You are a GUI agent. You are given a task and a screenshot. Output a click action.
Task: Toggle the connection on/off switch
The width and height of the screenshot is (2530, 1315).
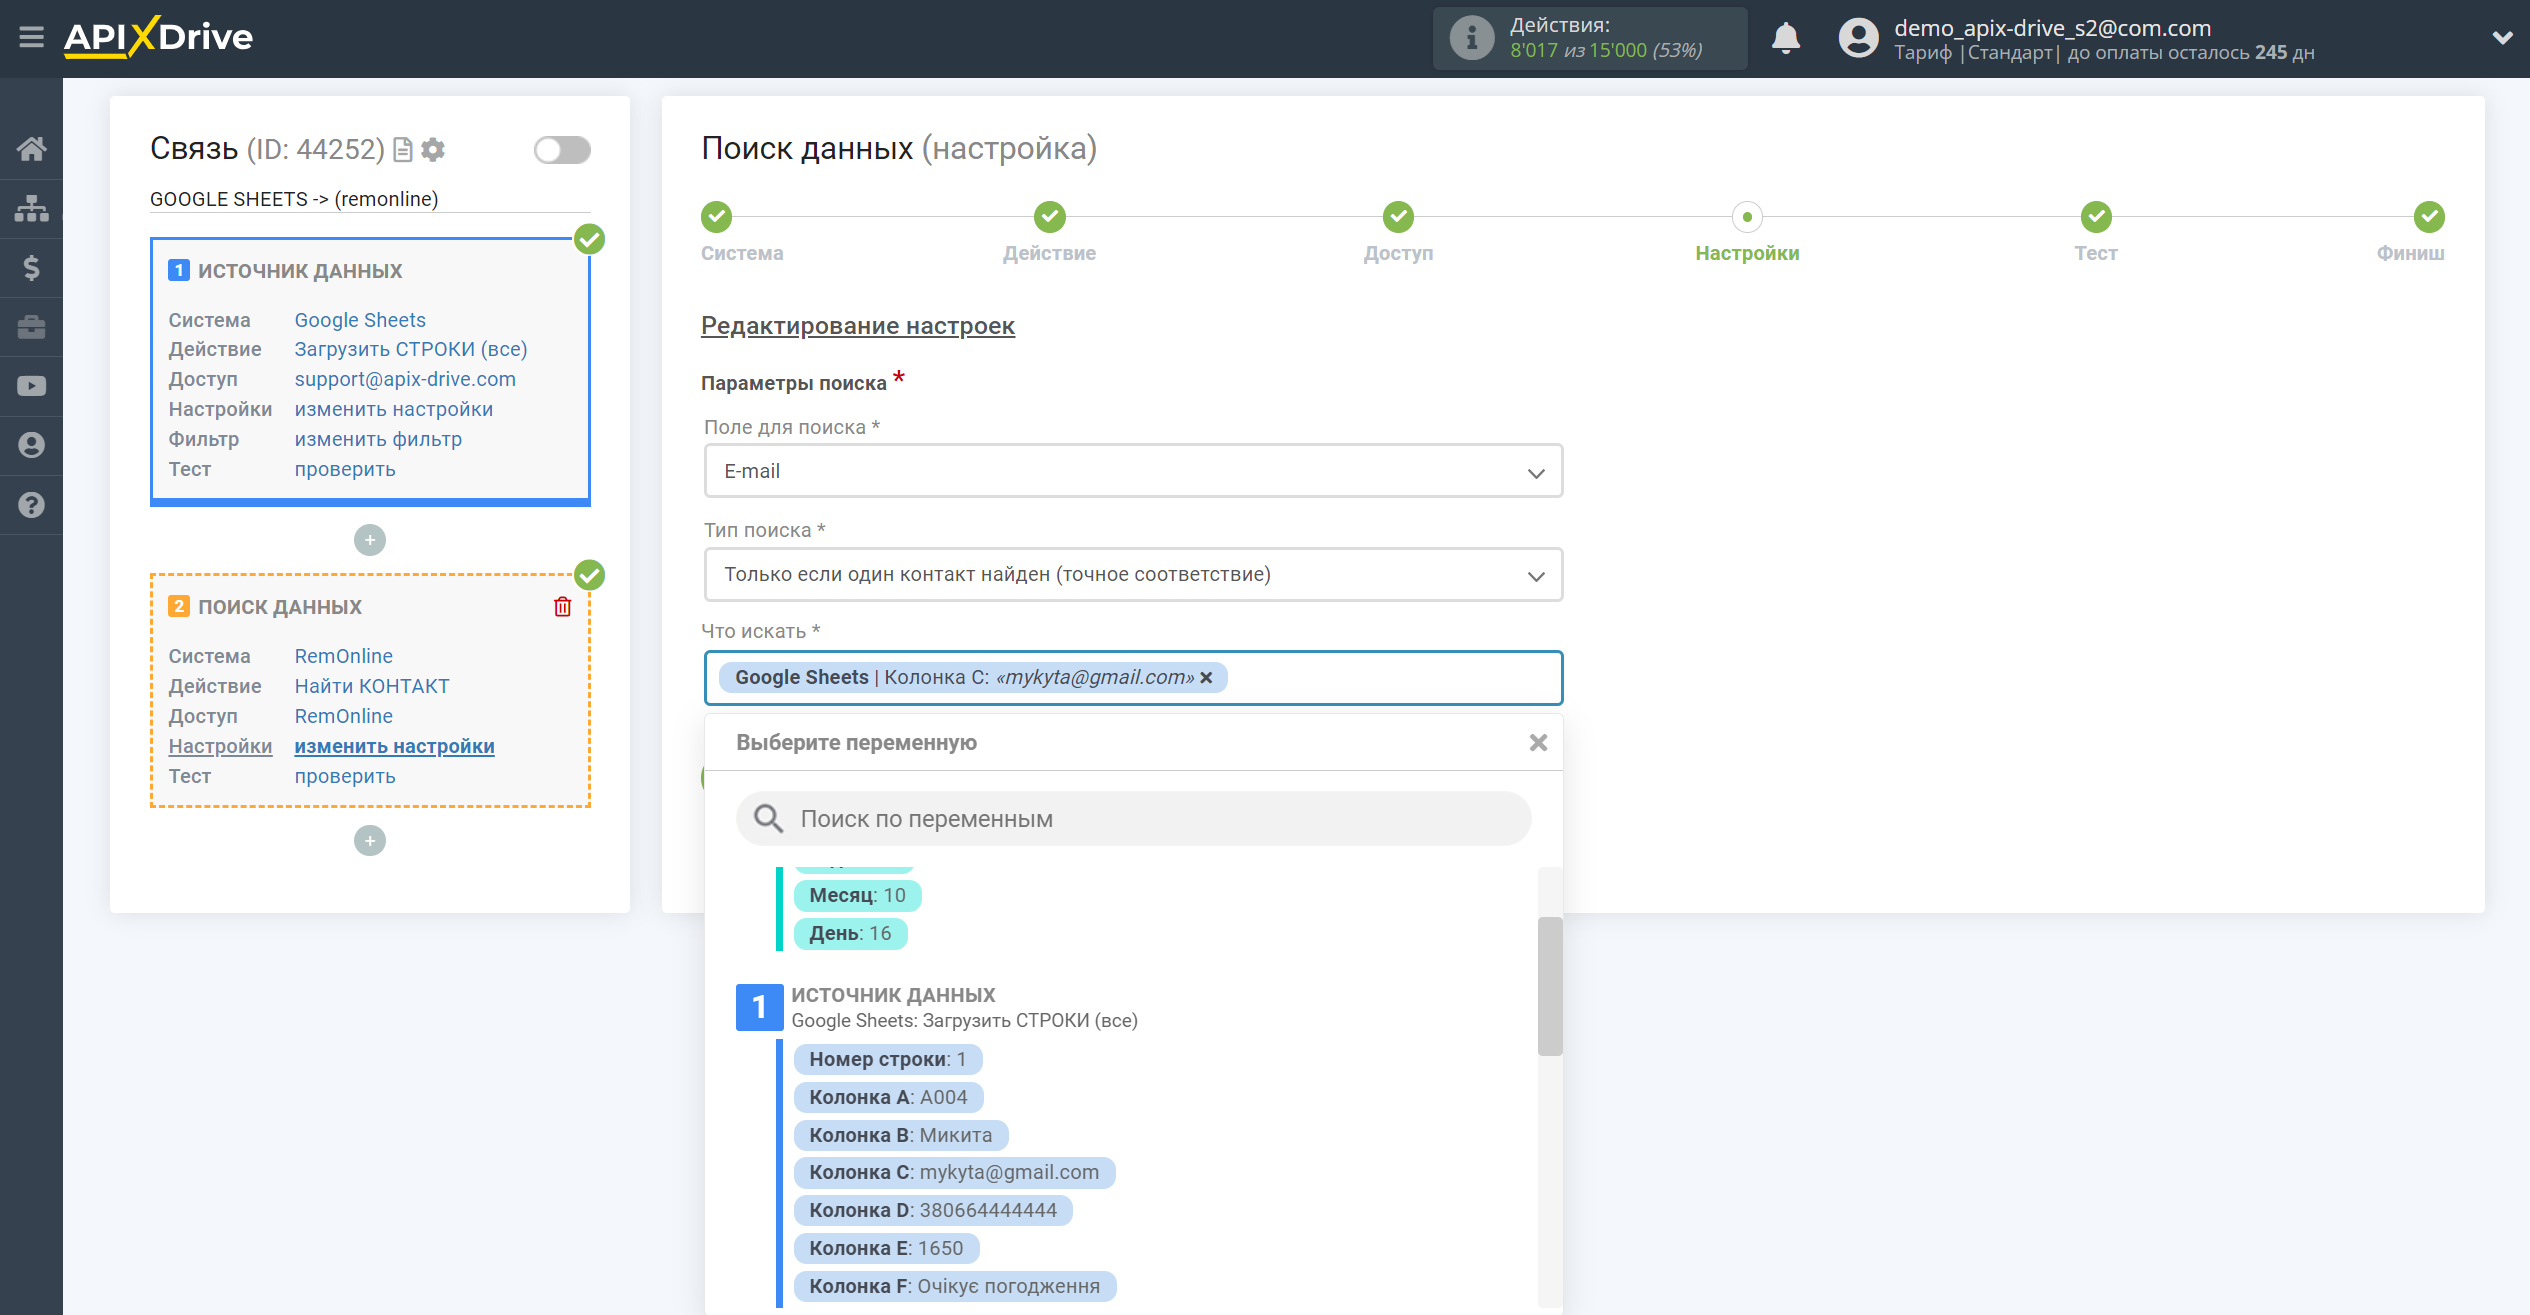point(562,150)
